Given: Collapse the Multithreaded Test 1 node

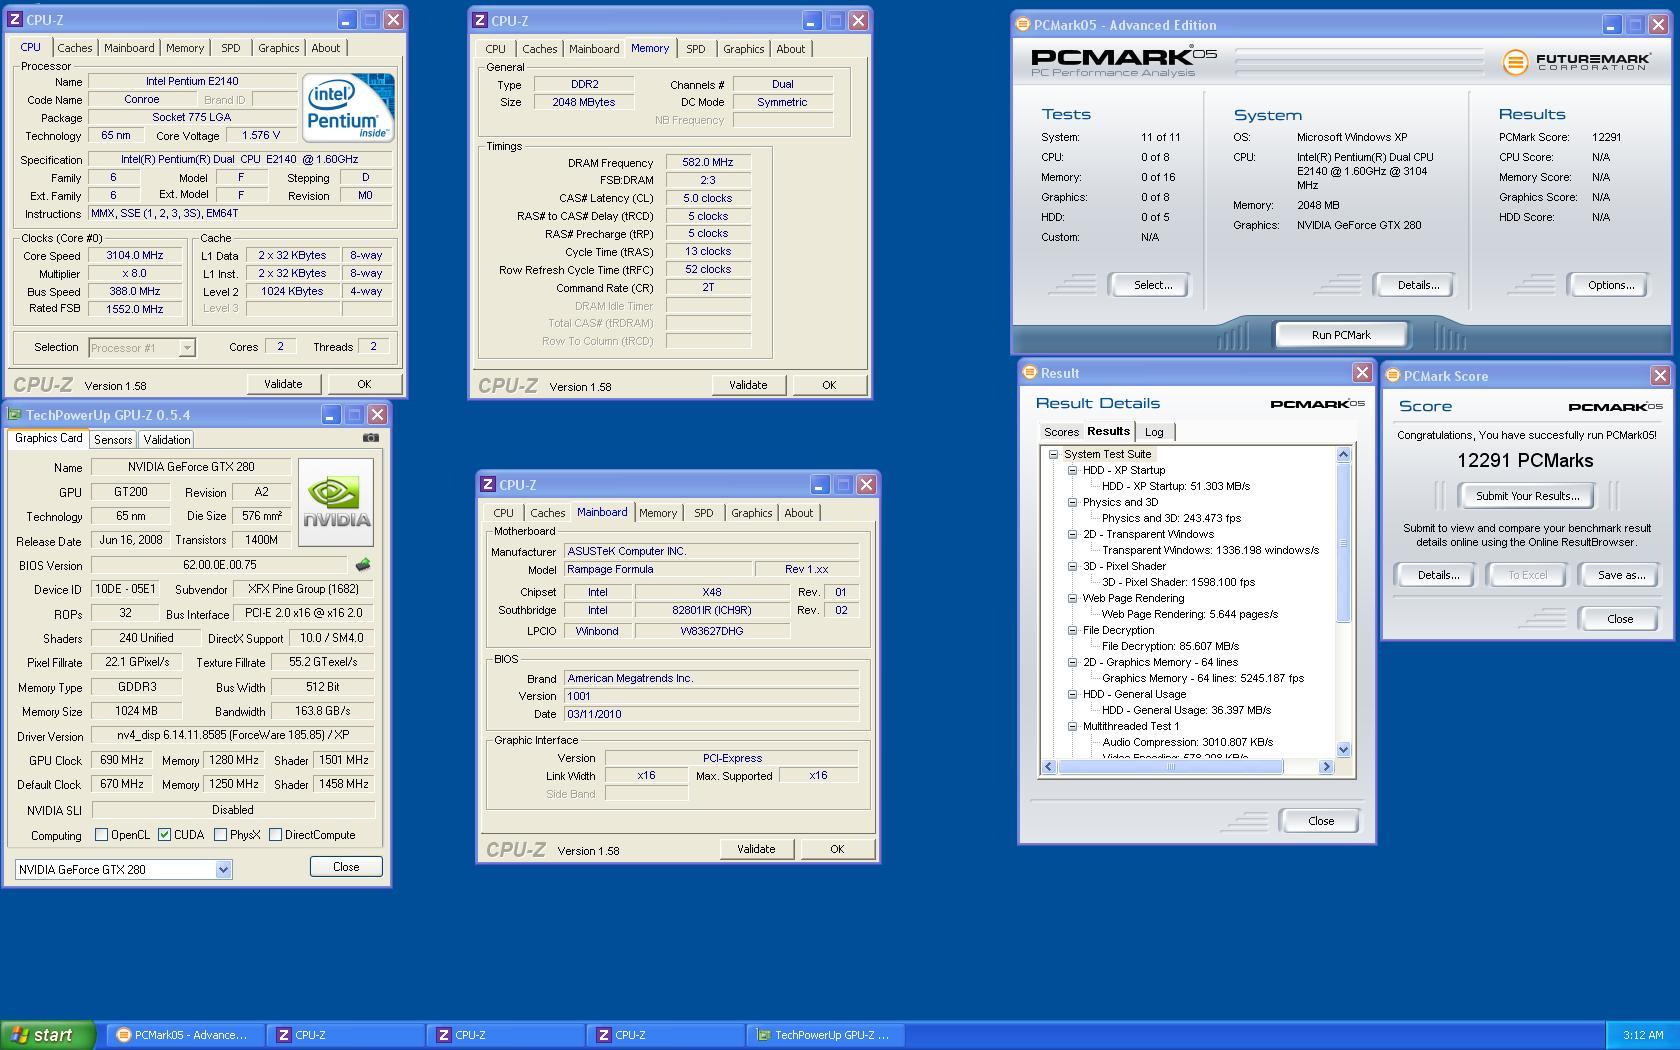Looking at the screenshot, I should [1072, 726].
